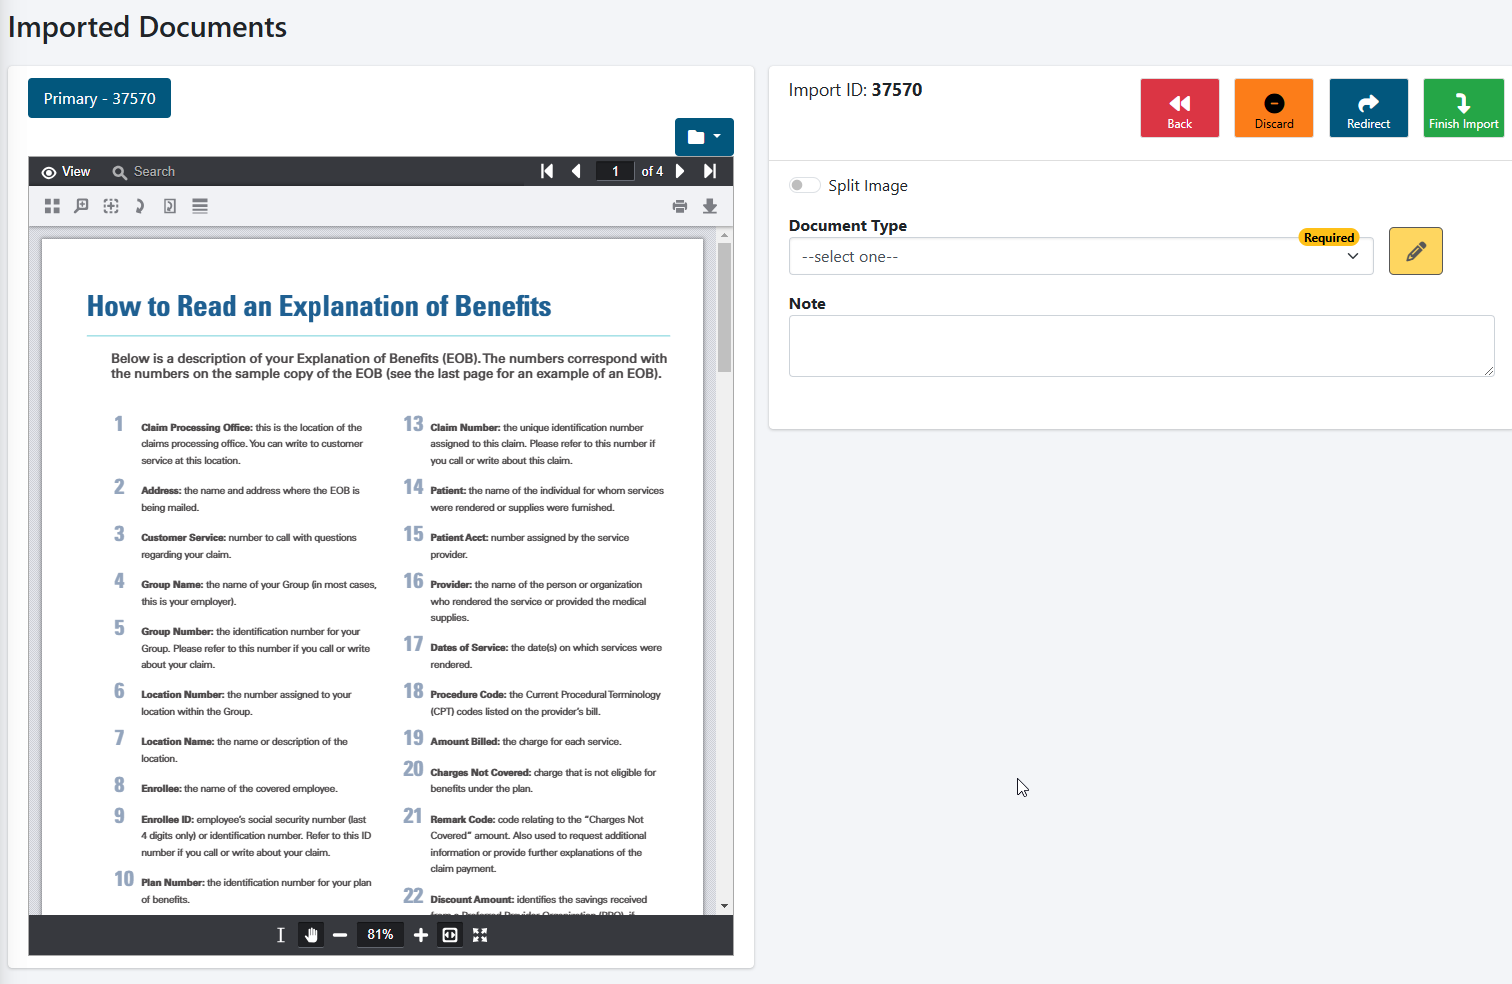Screen dimensions: 1512x984
Task: Enter fullscreen presentation mode
Action: click(x=480, y=935)
